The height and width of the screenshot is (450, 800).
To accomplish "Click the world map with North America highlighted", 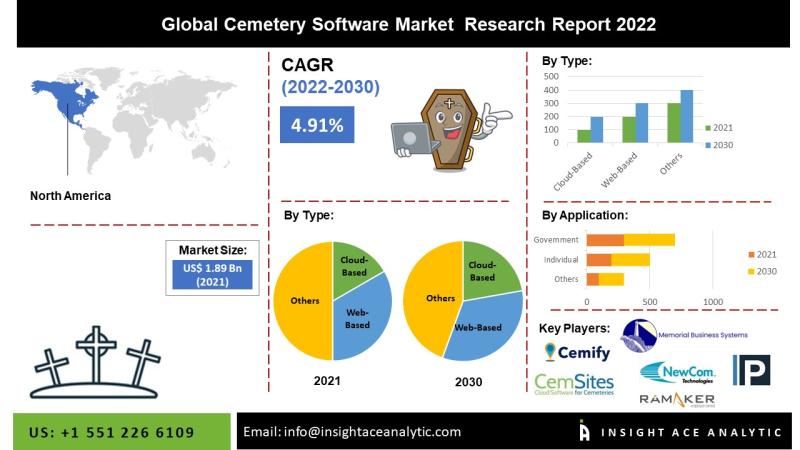I will tap(134, 120).
